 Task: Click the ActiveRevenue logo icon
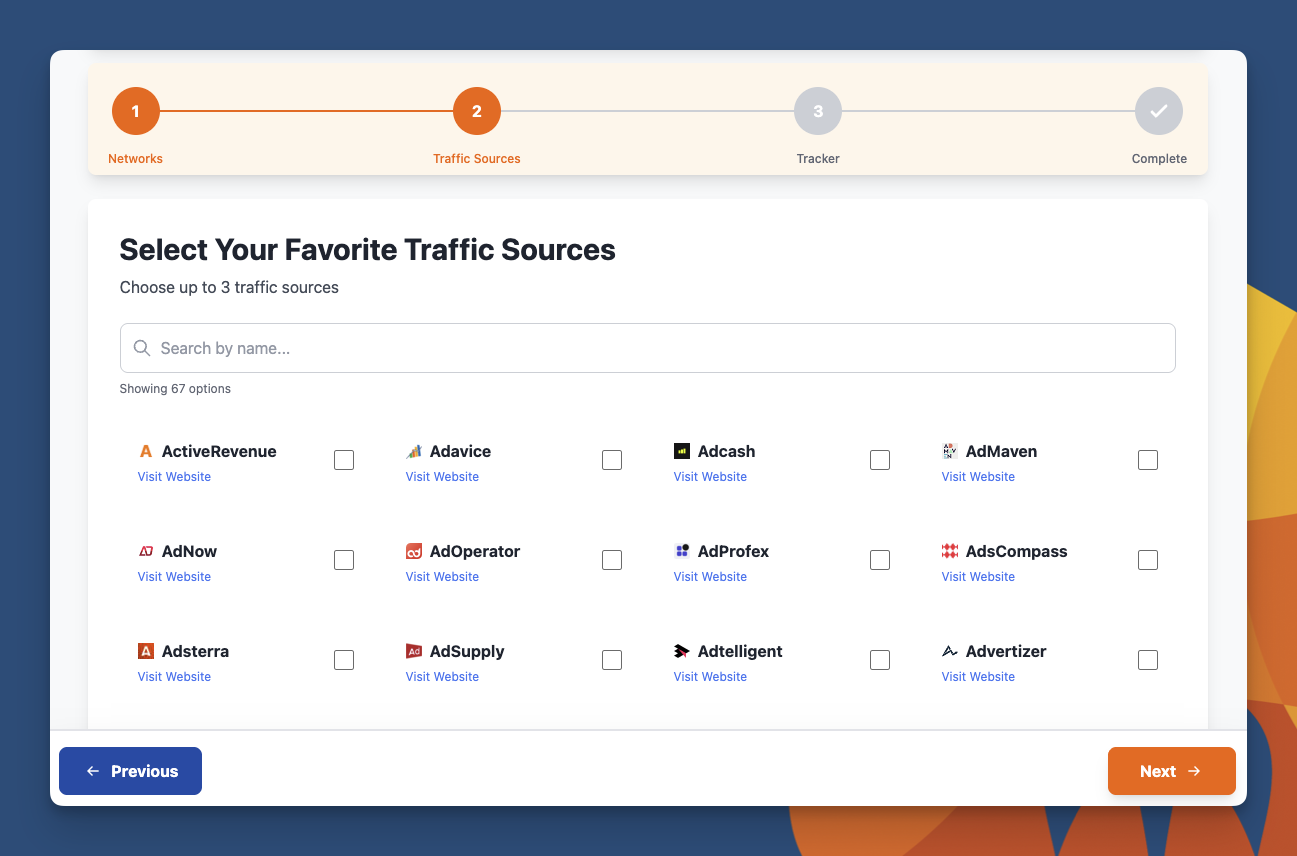point(146,452)
